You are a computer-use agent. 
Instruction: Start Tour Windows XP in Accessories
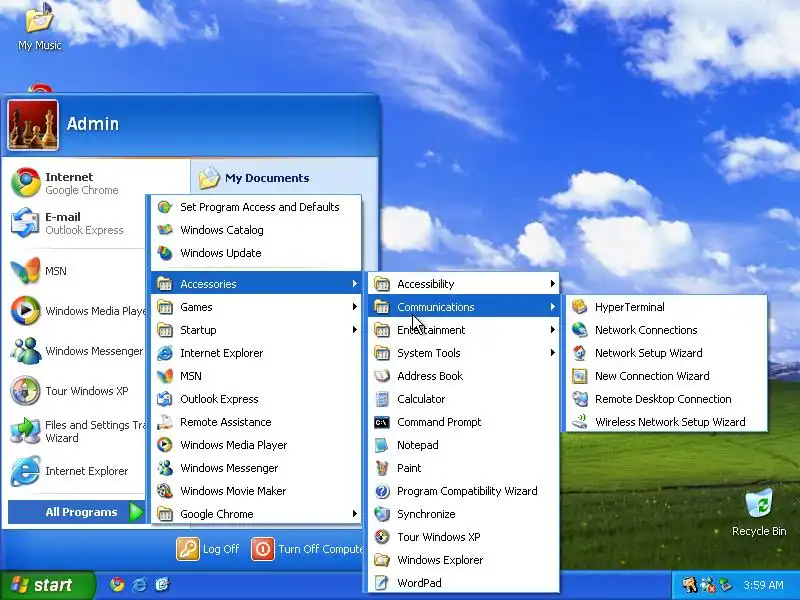tap(463, 536)
